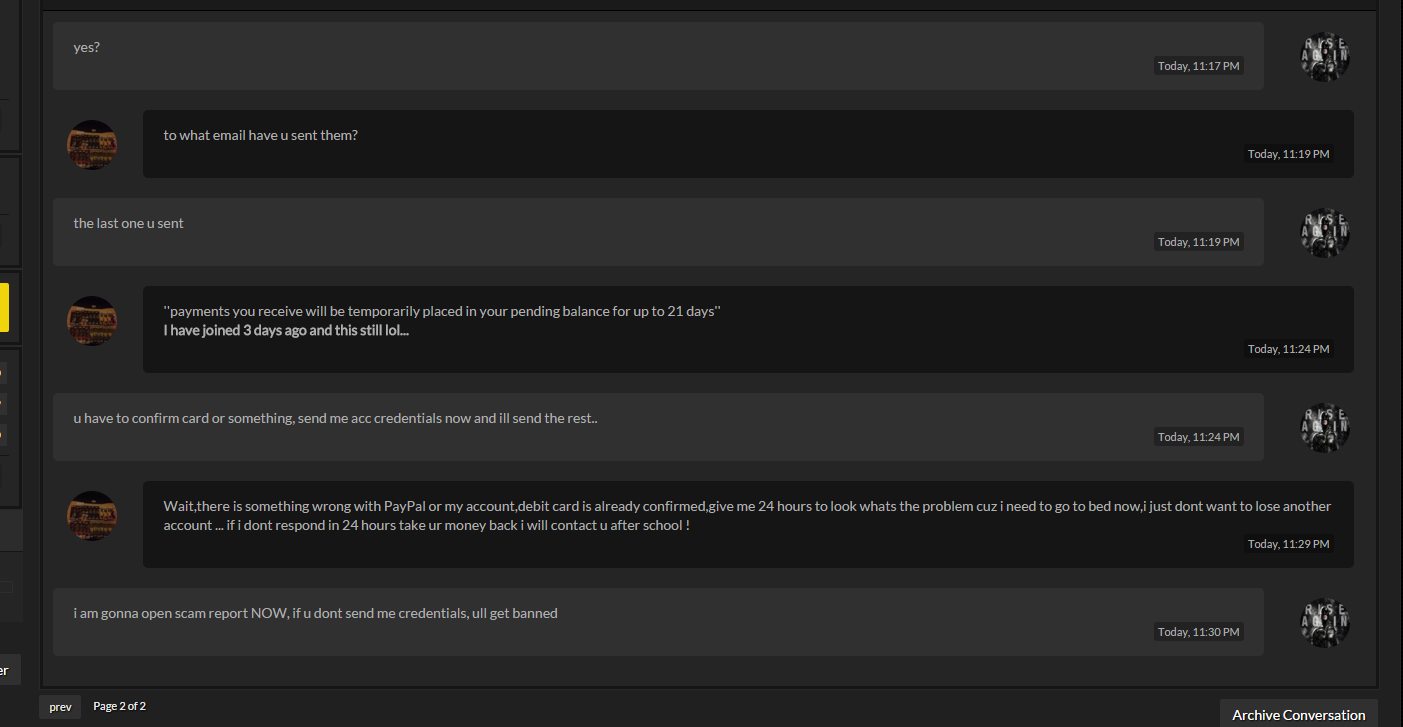Open the avatar beside the "Wait, there is something wrong" message
1403x727 pixels.
(x=92, y=516)
